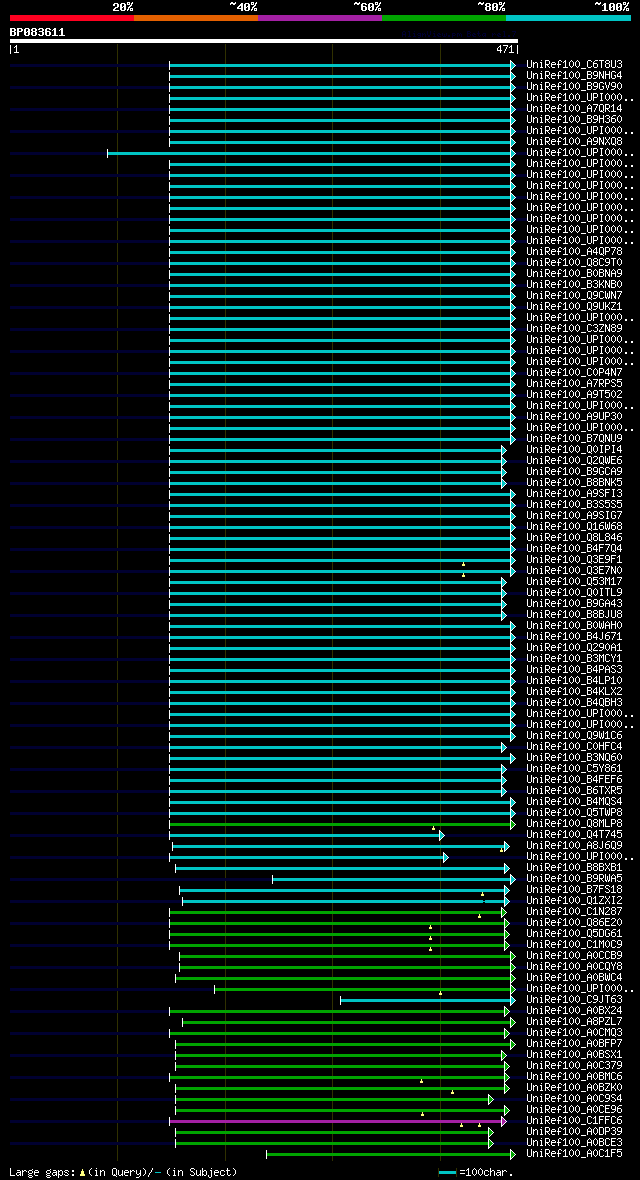Click the UniRef100_Q9CWN7 hit label
Screen dimensions: 640x1180
click(574, 296)
